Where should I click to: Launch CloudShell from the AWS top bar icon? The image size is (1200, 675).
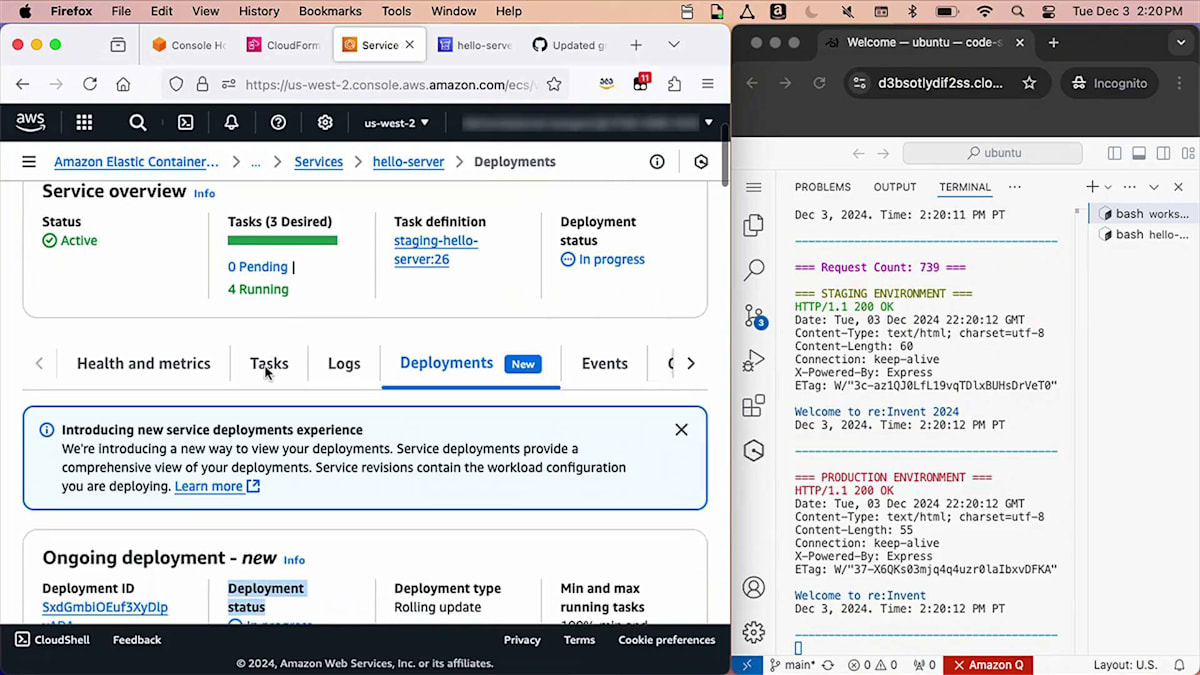[186, 122]
